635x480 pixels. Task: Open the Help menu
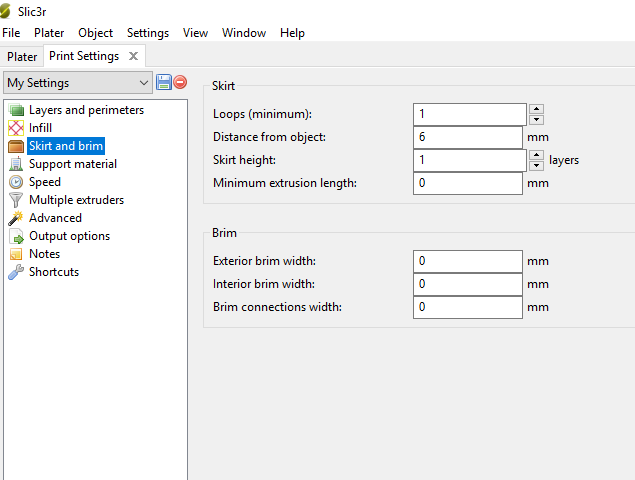point(292,33)
